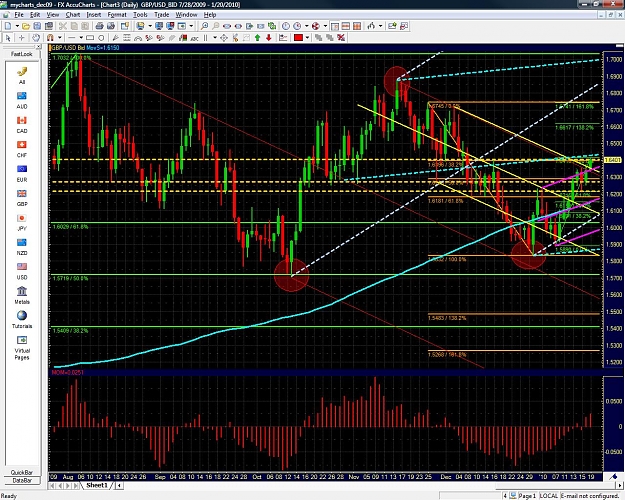This screenshot has height=500, width=625.
Task: Select CAD currency in FastLook panel
Action: tap(22, 124)
